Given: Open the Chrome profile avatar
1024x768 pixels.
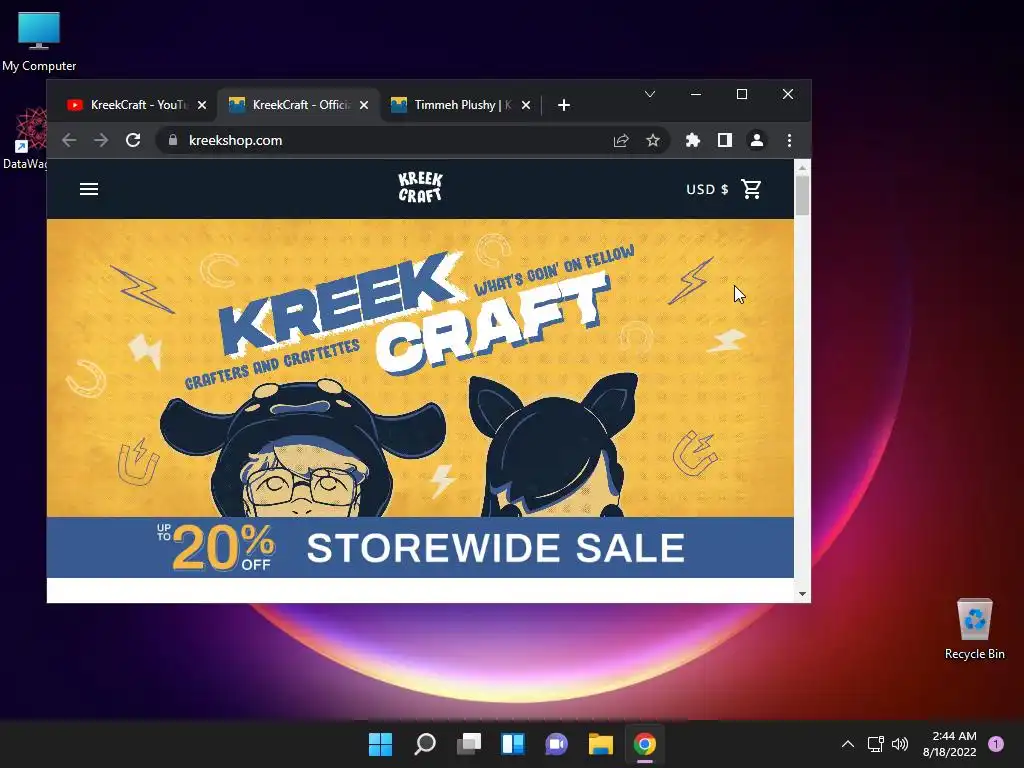Looking at the screenshot, I should coord(757,140).
